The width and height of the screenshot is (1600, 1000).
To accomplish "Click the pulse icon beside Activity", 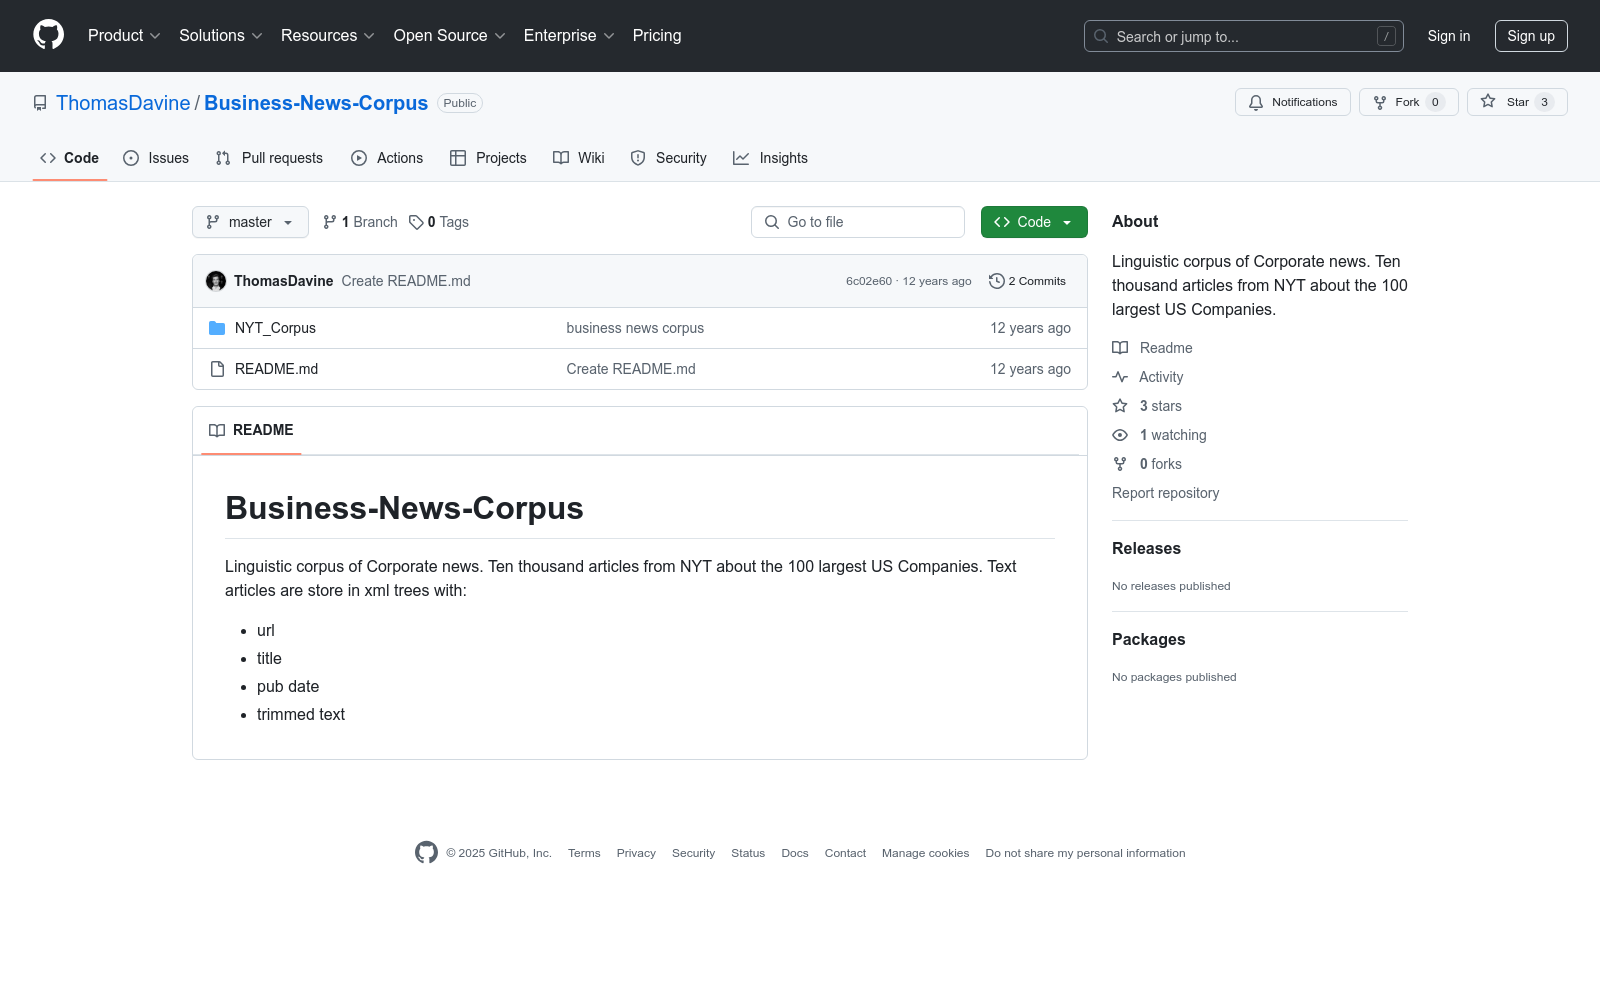I will click(x=1120, y=377).
